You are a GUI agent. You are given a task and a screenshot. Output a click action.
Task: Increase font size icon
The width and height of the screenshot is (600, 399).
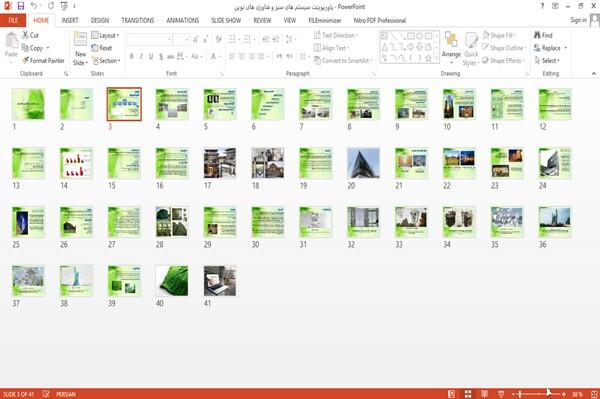point(196,39)
